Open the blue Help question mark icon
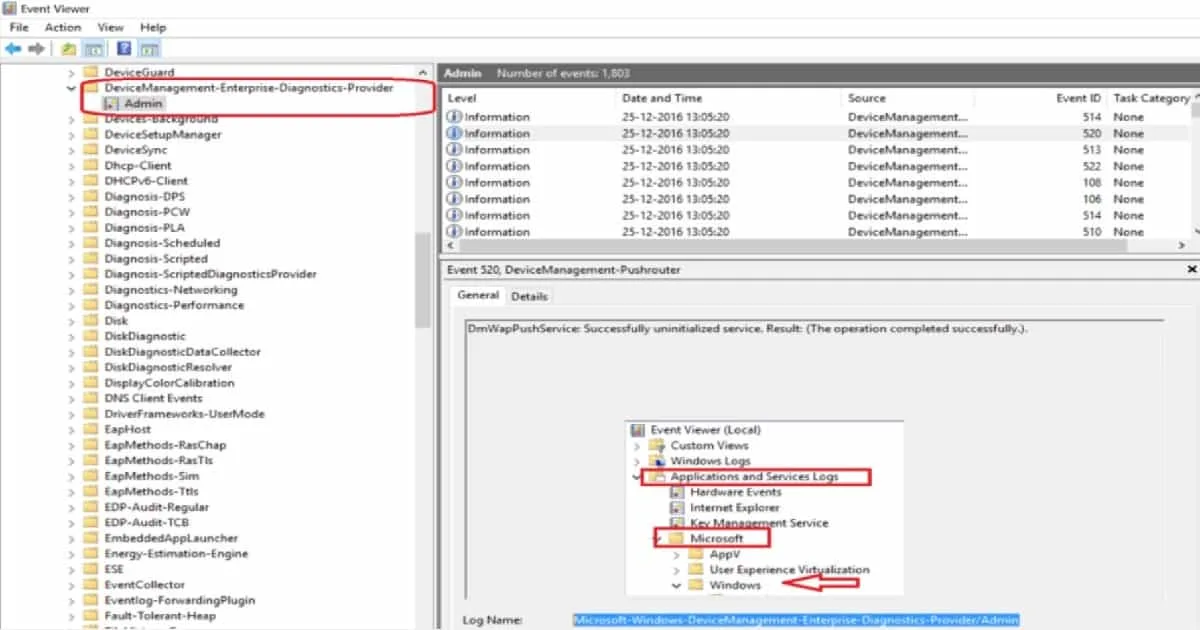Viewport: 1200px width, 630px height. 124,49
